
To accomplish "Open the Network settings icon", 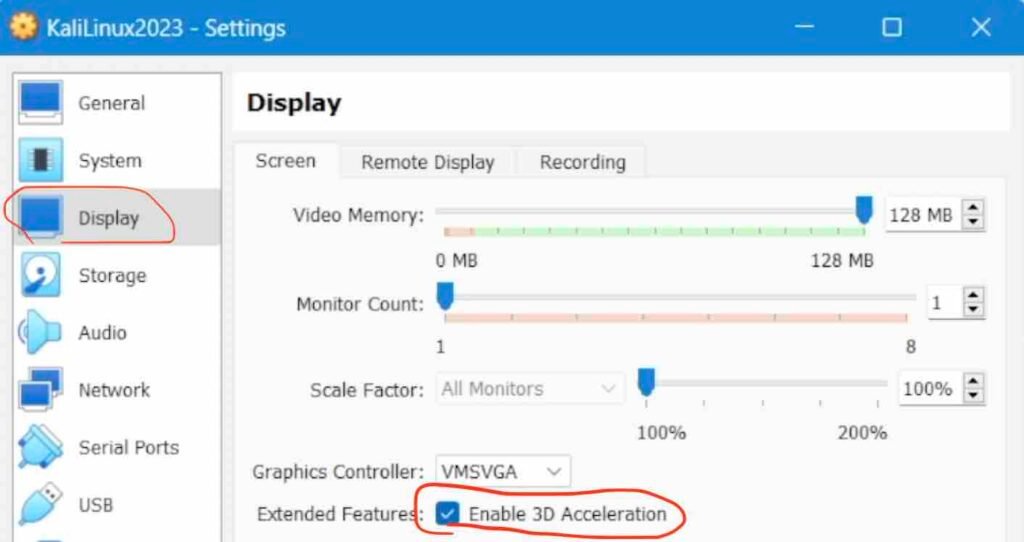I will [41, 390].
